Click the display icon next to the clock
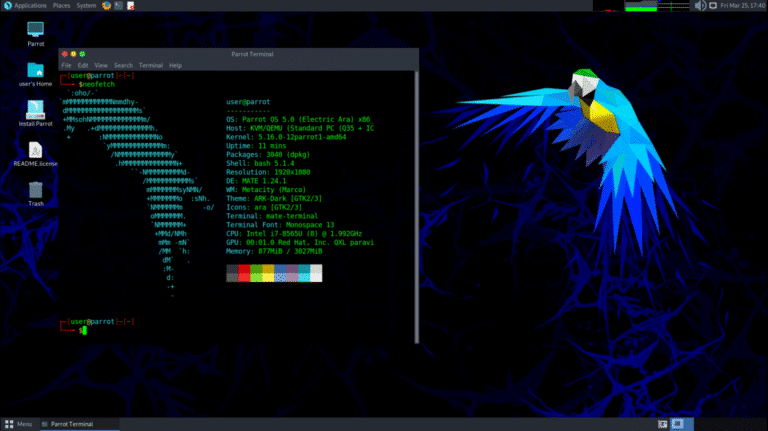Image resolution: width=768 pixels, height=431 pixels. tap(713, 5)
